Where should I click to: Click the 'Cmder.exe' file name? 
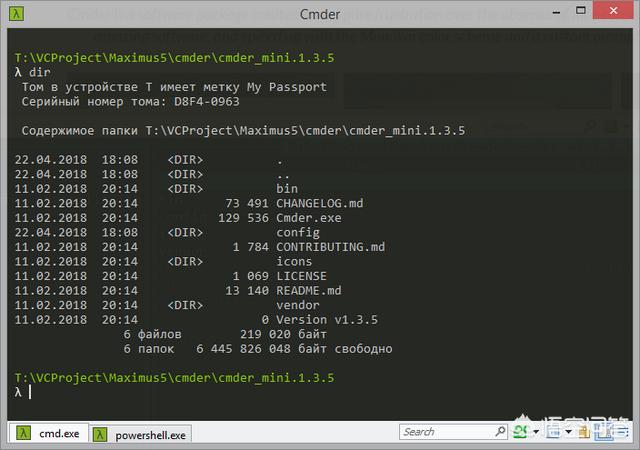point(309,218)
